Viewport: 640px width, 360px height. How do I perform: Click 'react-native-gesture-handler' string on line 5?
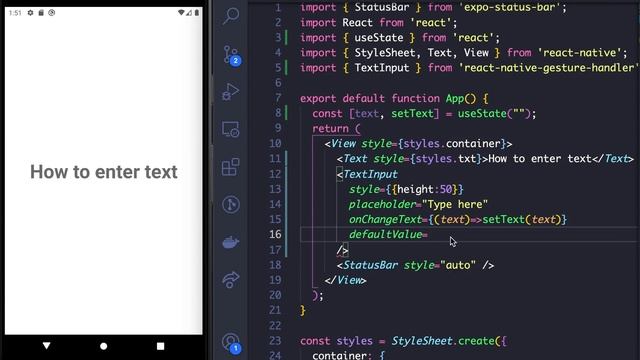(x=548, y=68)
